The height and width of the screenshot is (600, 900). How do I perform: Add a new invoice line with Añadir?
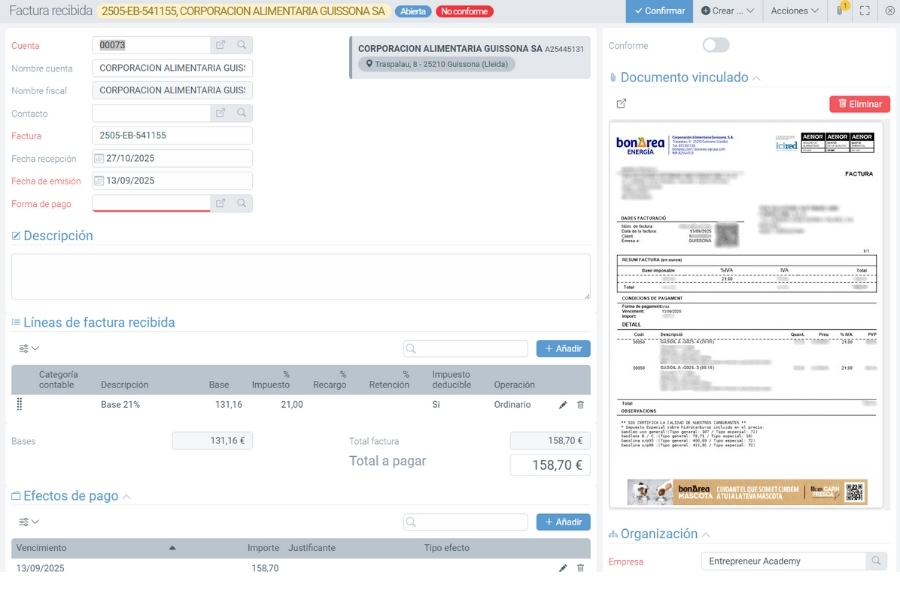coord(563,349)
